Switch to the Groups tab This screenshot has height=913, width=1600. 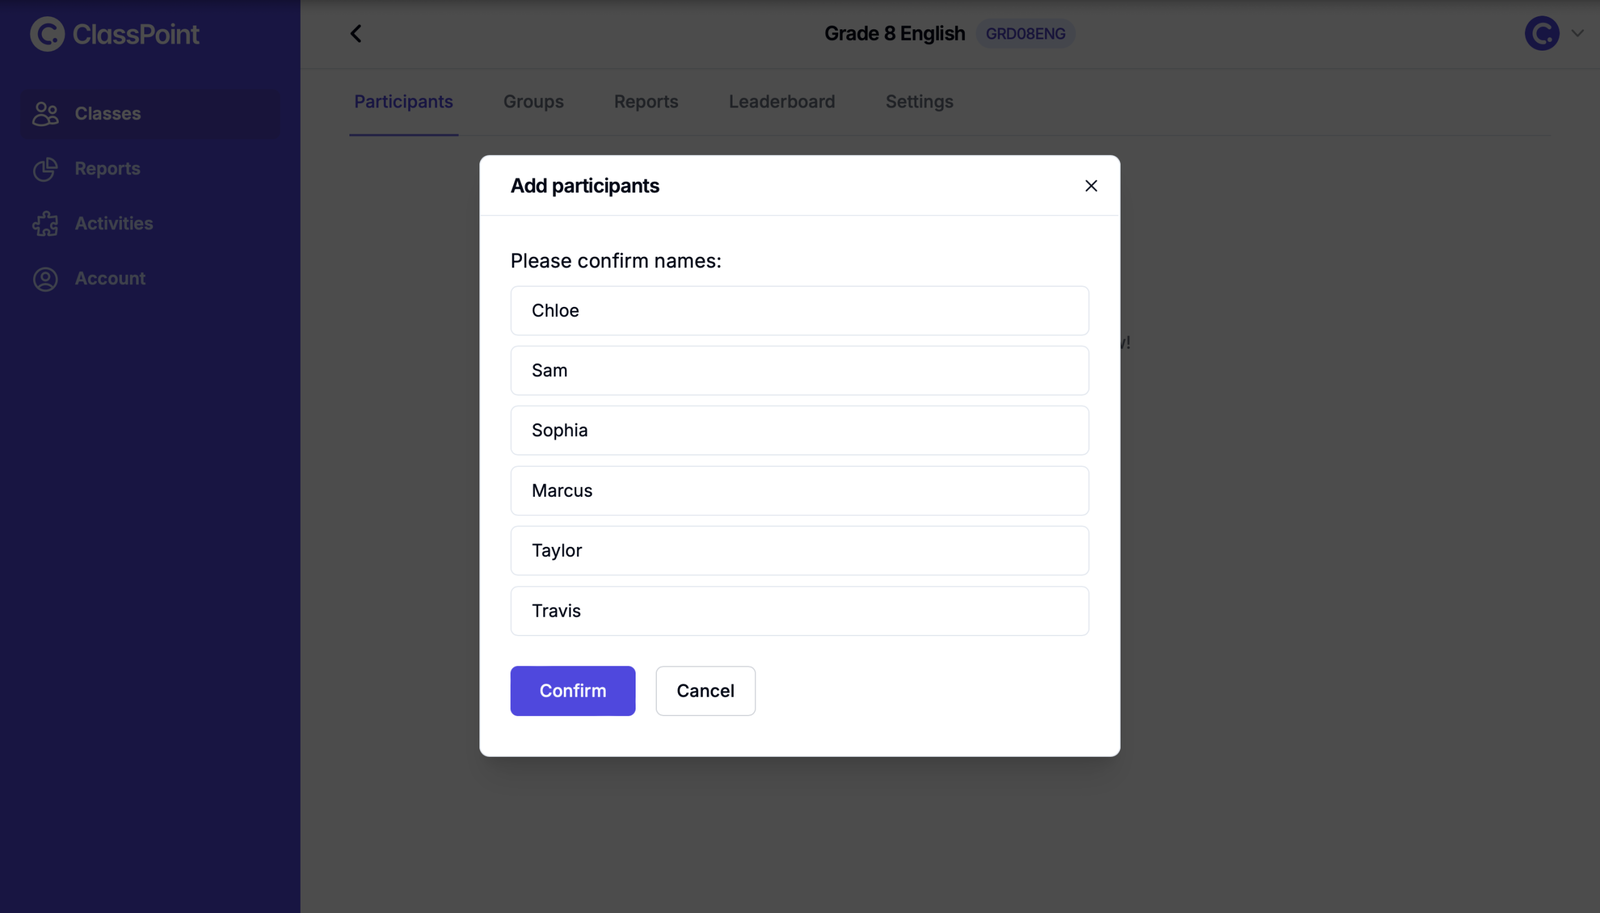point(533,102)
